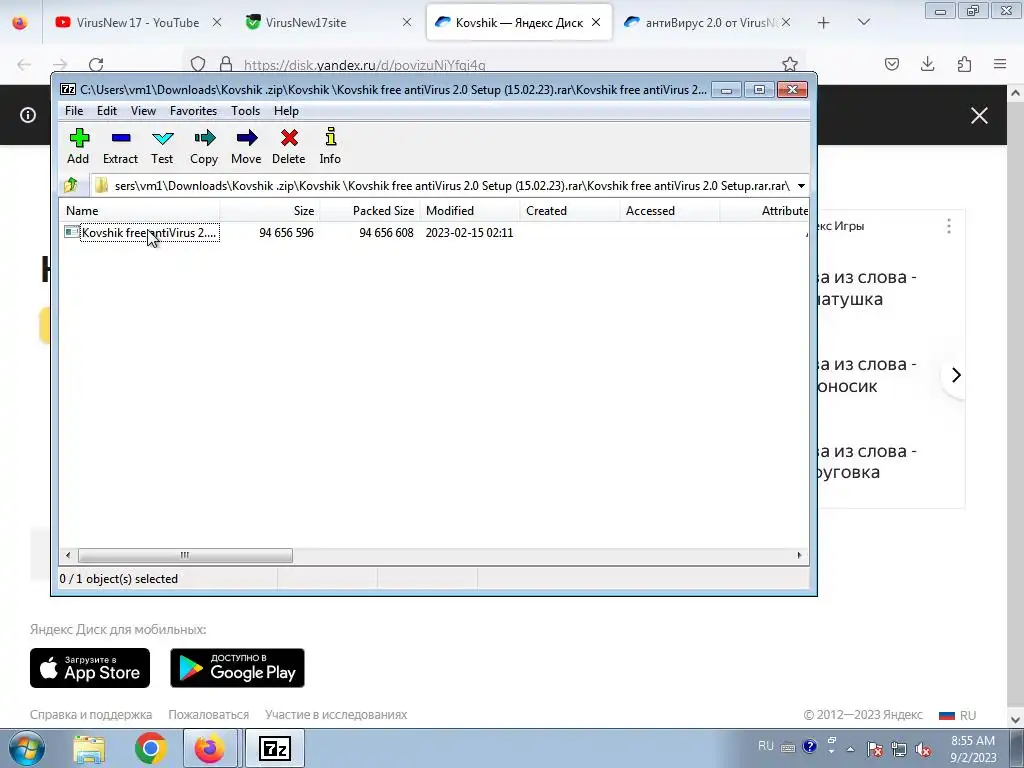This screenshot has height=768, width=1024.
Task: Advance the games carousel with the right chevron
Action: coord(956,375)
